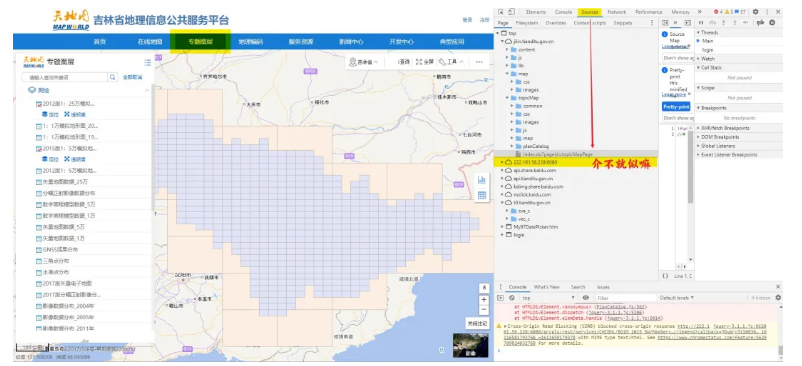This screenshot has width=802, height=366.
Task: Open the table grid icon on map
Action: tap(481, 195)
